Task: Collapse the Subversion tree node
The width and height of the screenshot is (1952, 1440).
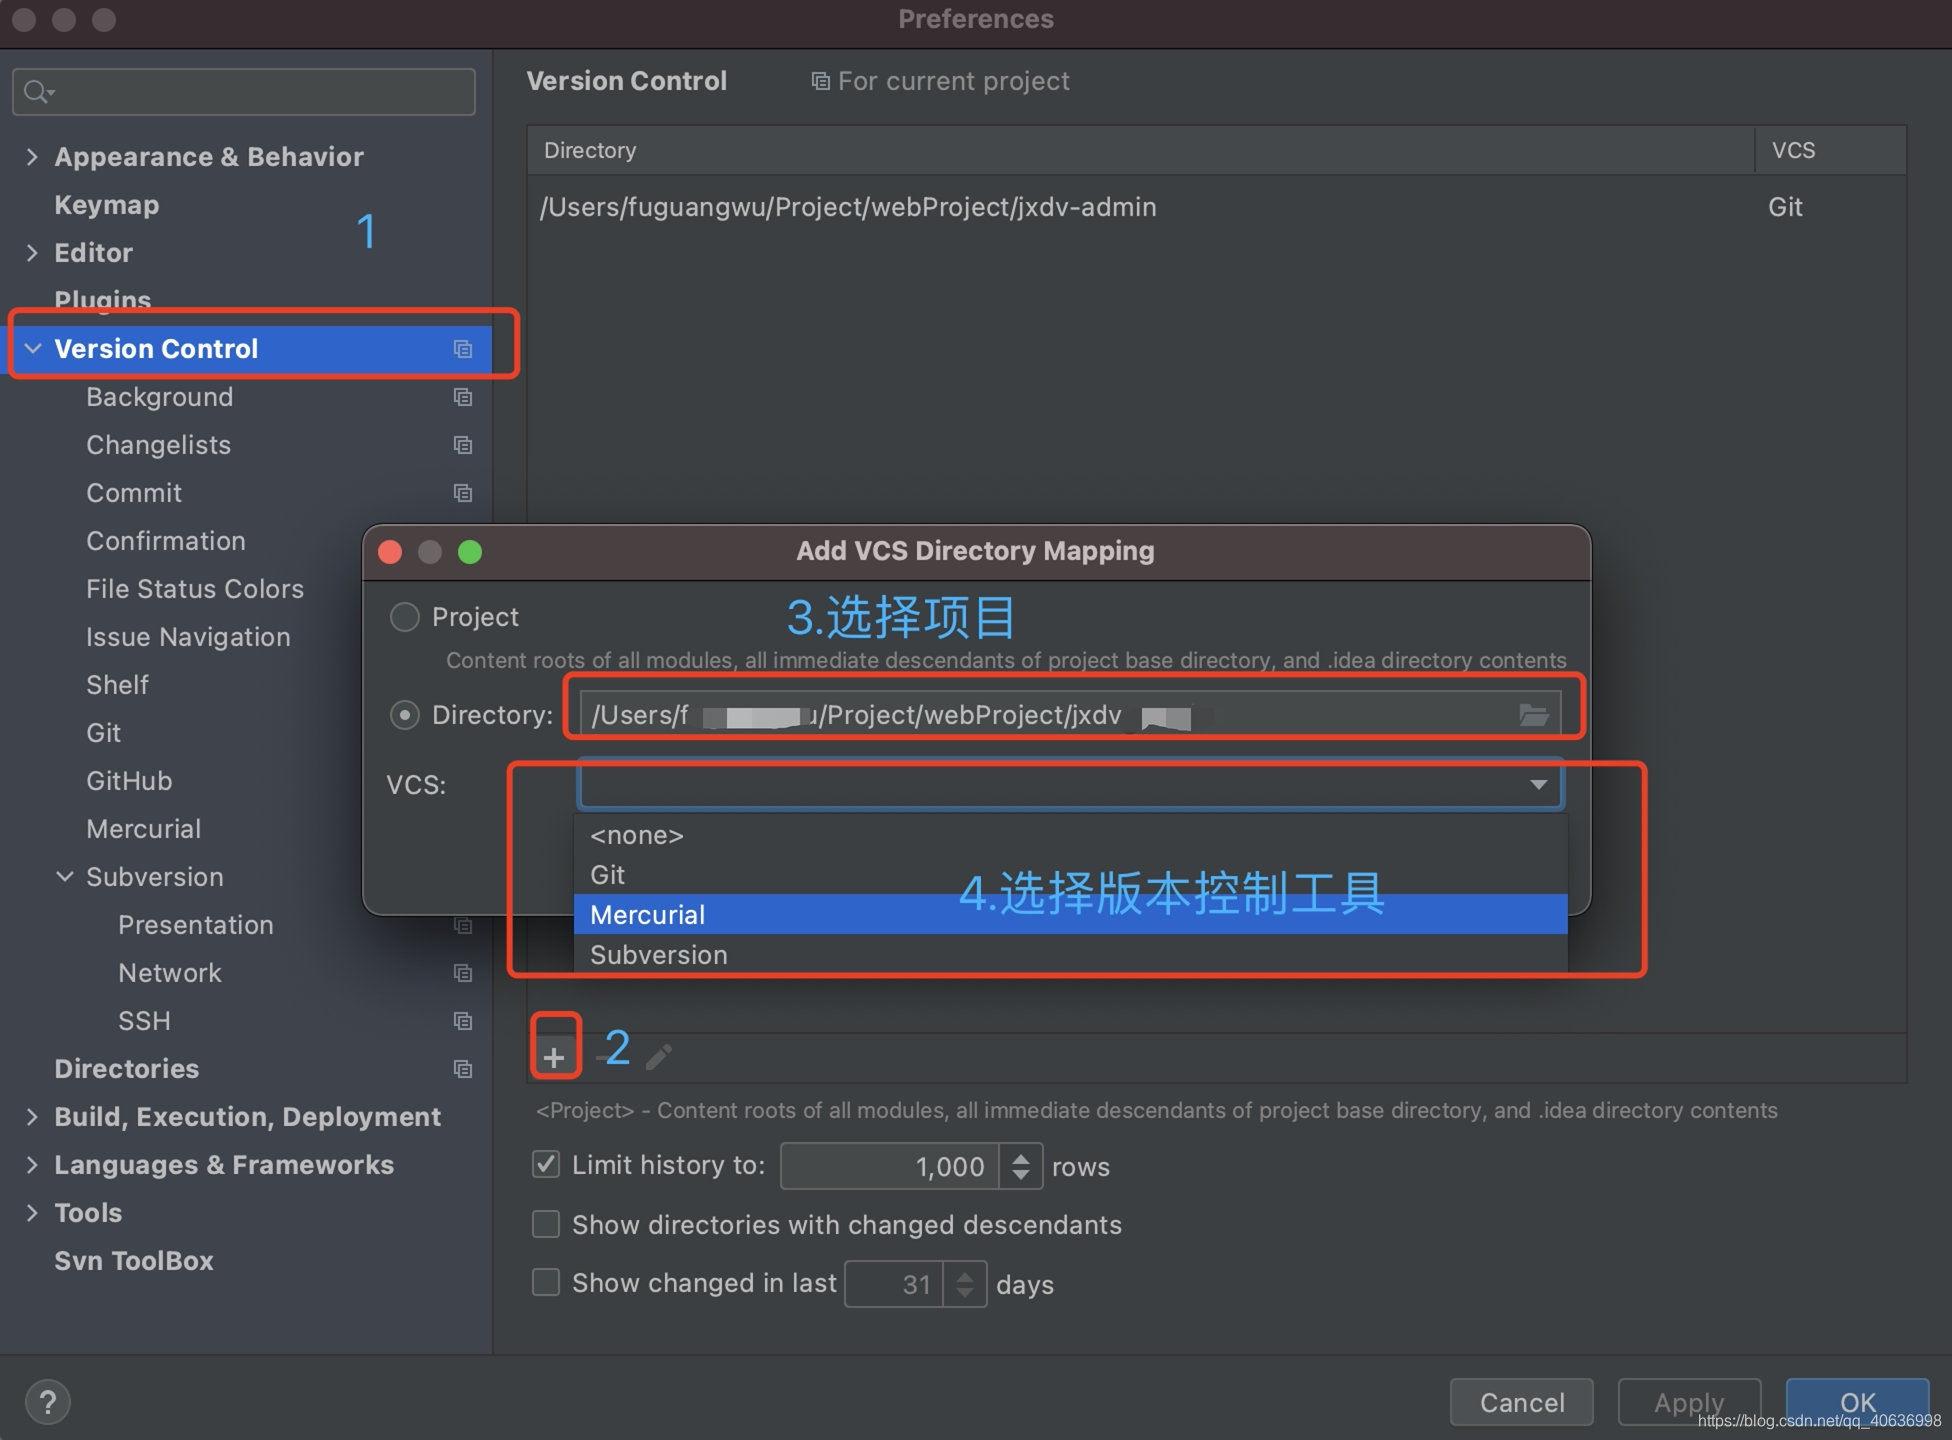Action: pos(65,877)
